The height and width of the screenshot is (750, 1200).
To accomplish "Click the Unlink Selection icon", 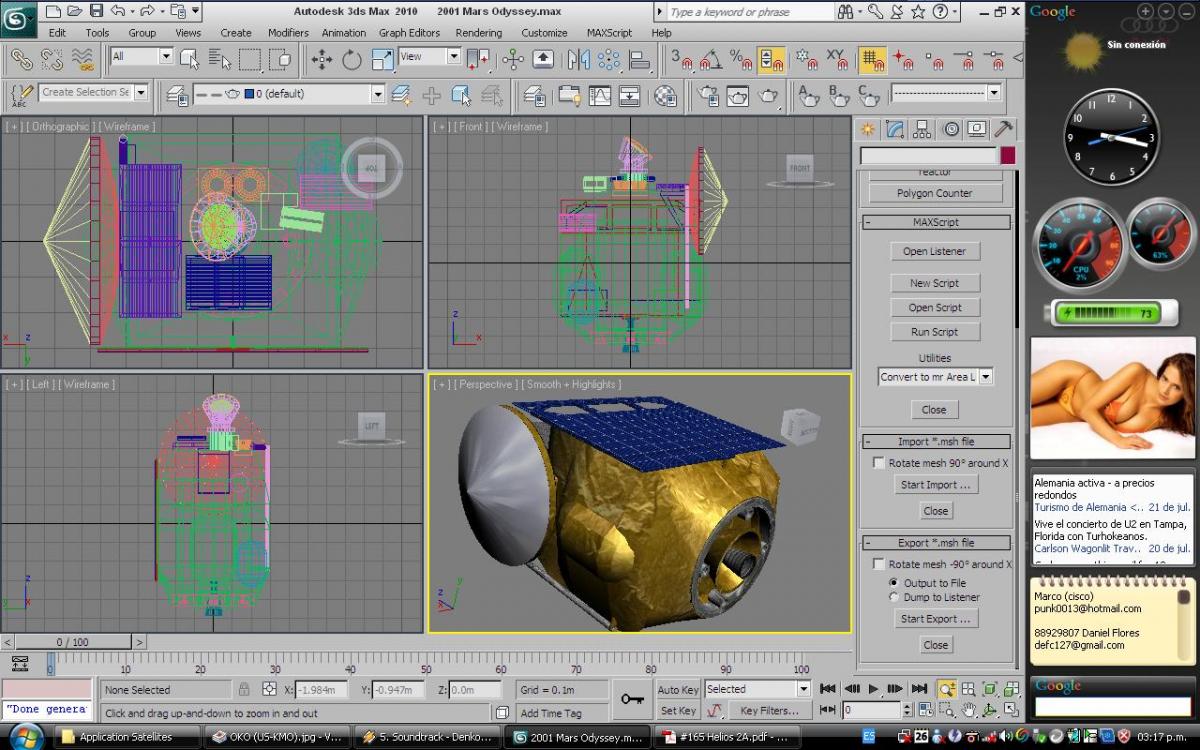I will click(51, 59).
